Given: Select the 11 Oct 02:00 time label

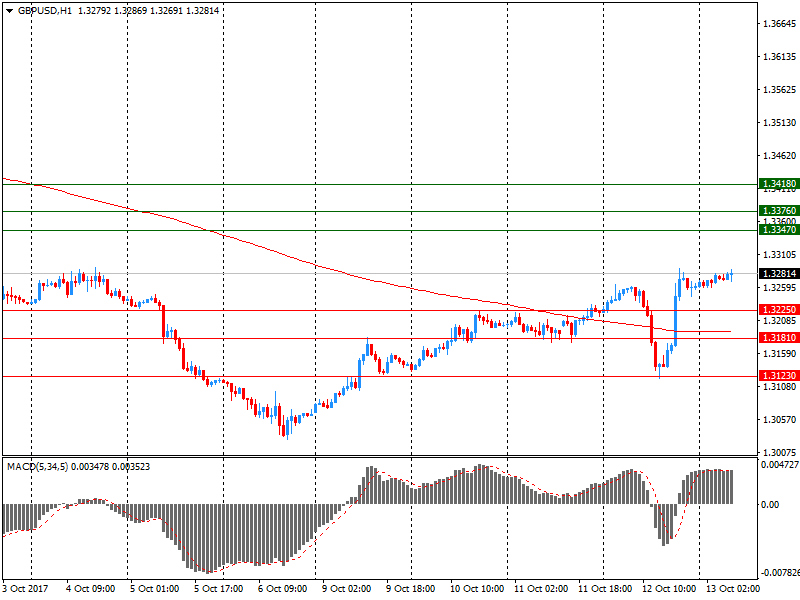Looking at the screenshot, I should (x=541, y=589).
